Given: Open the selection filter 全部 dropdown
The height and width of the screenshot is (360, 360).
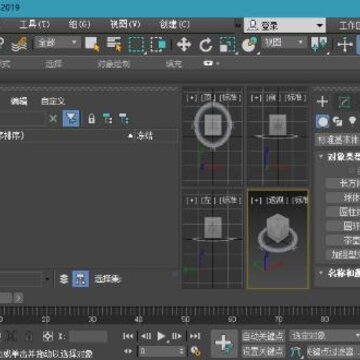Looking at the screenshot, I should click(57, 43).
